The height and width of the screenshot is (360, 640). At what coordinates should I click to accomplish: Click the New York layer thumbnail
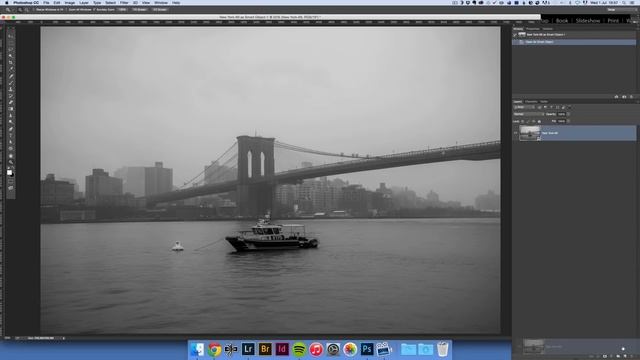click(x=530, y=133)
